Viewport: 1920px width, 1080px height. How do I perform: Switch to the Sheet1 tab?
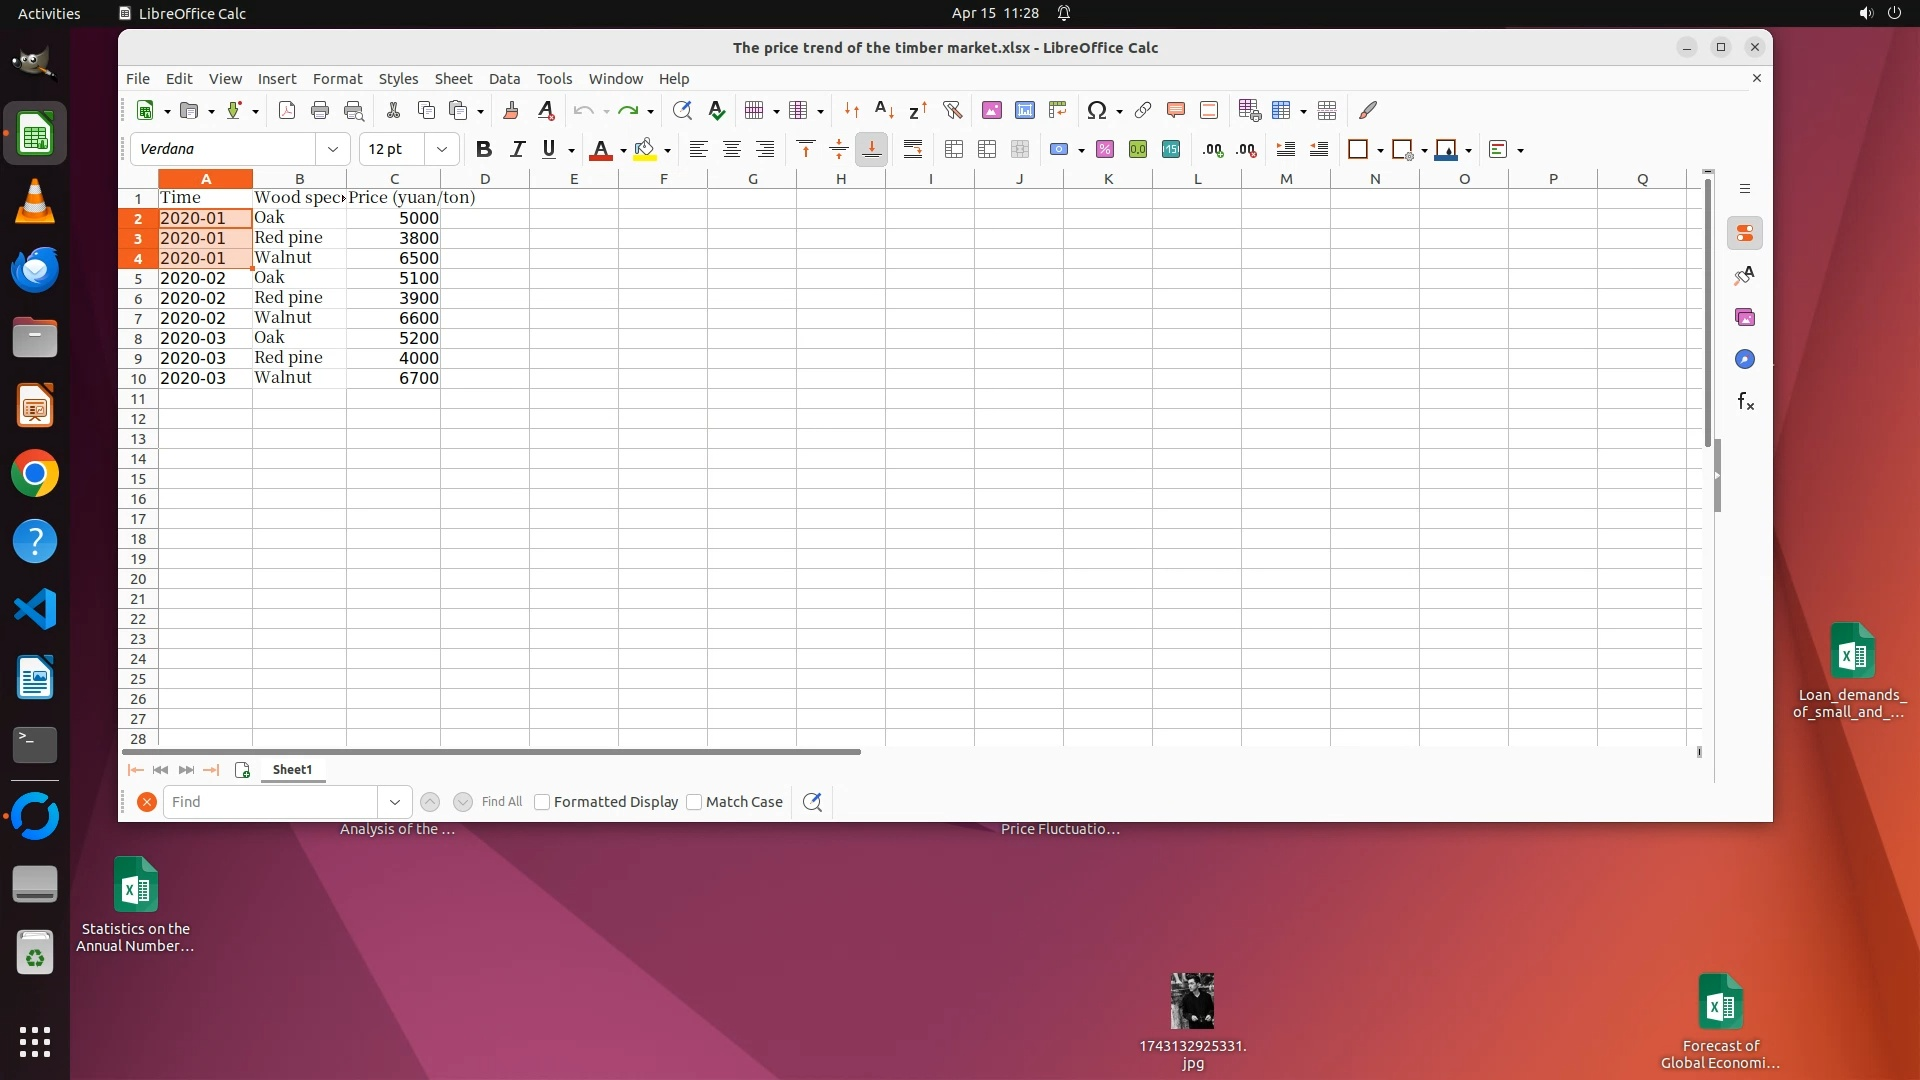[x=292, y=769]
